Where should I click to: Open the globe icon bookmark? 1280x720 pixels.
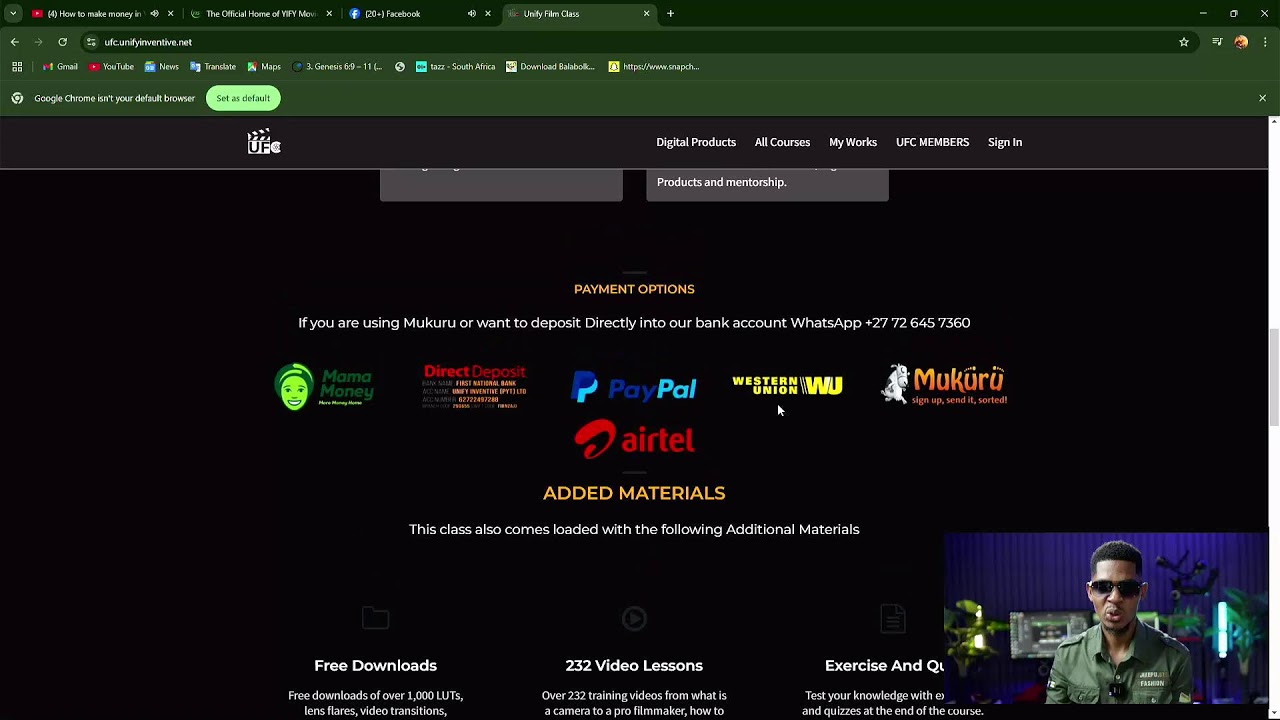[x=400, y=67]
